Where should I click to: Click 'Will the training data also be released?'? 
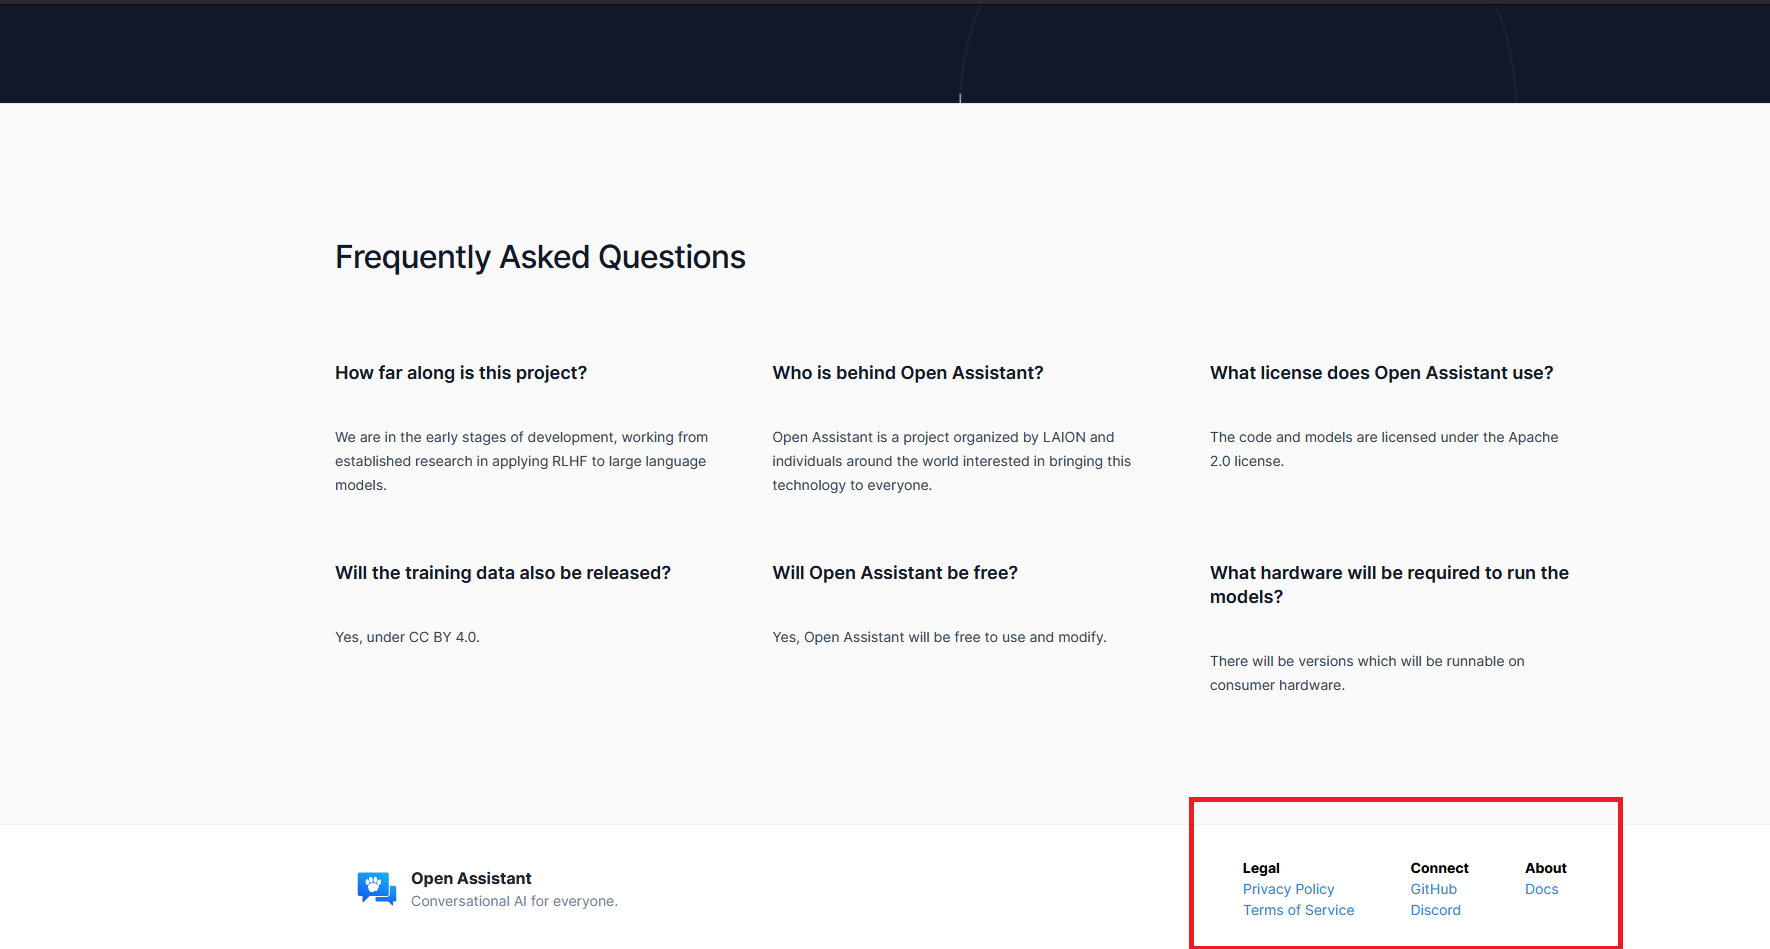tap(503, 572)
